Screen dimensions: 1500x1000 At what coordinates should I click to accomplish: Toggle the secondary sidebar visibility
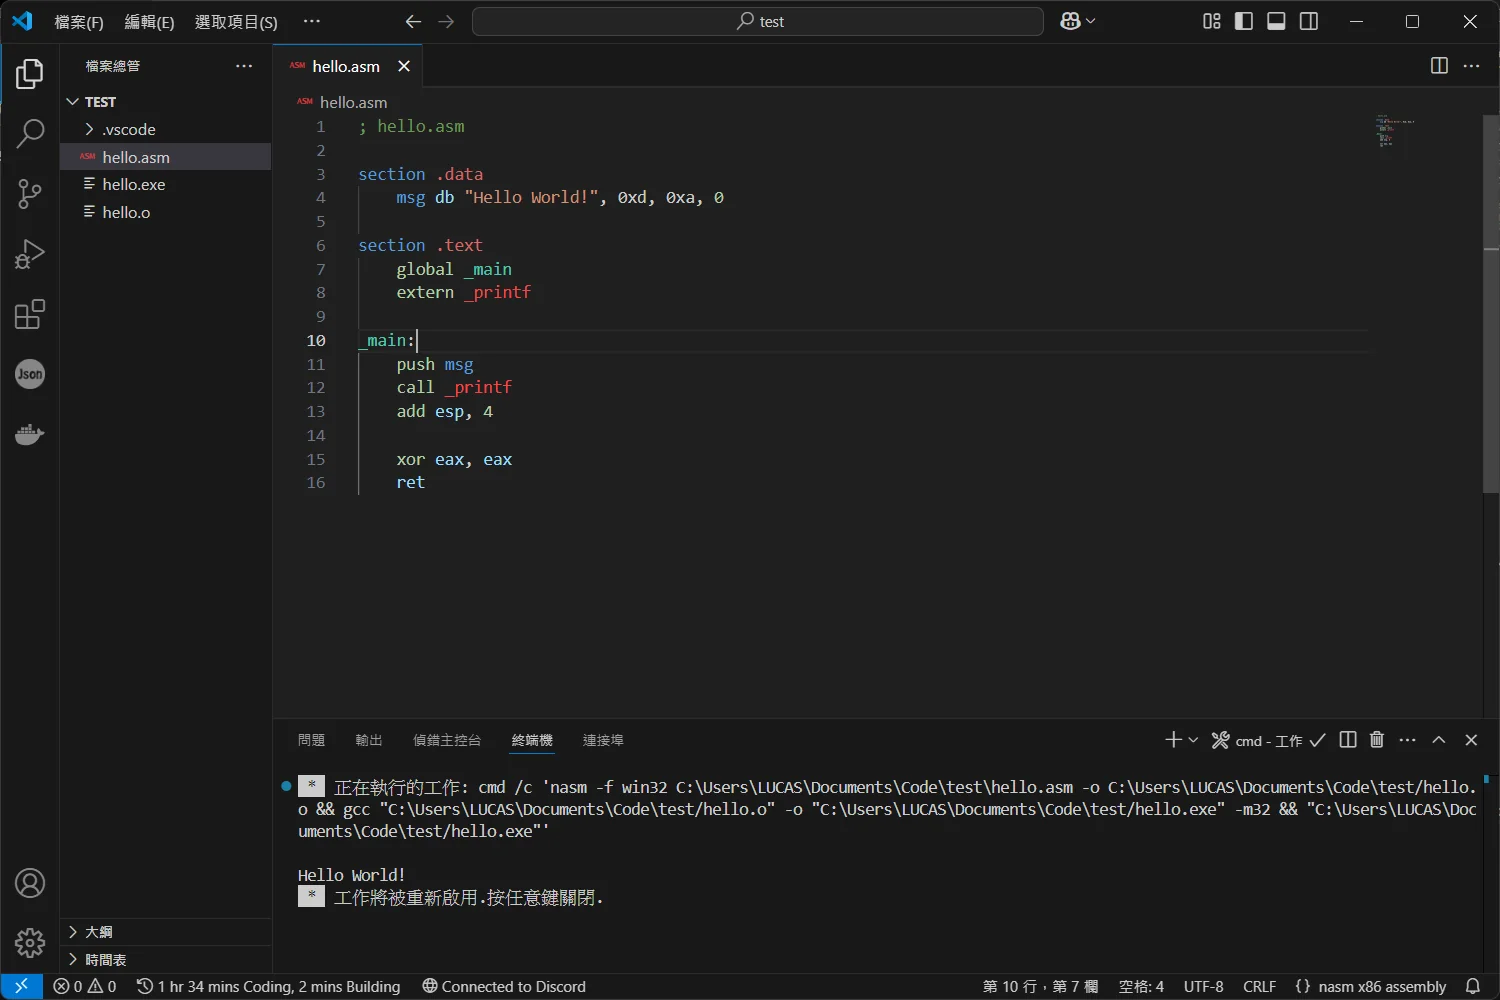click(1309, 21)
